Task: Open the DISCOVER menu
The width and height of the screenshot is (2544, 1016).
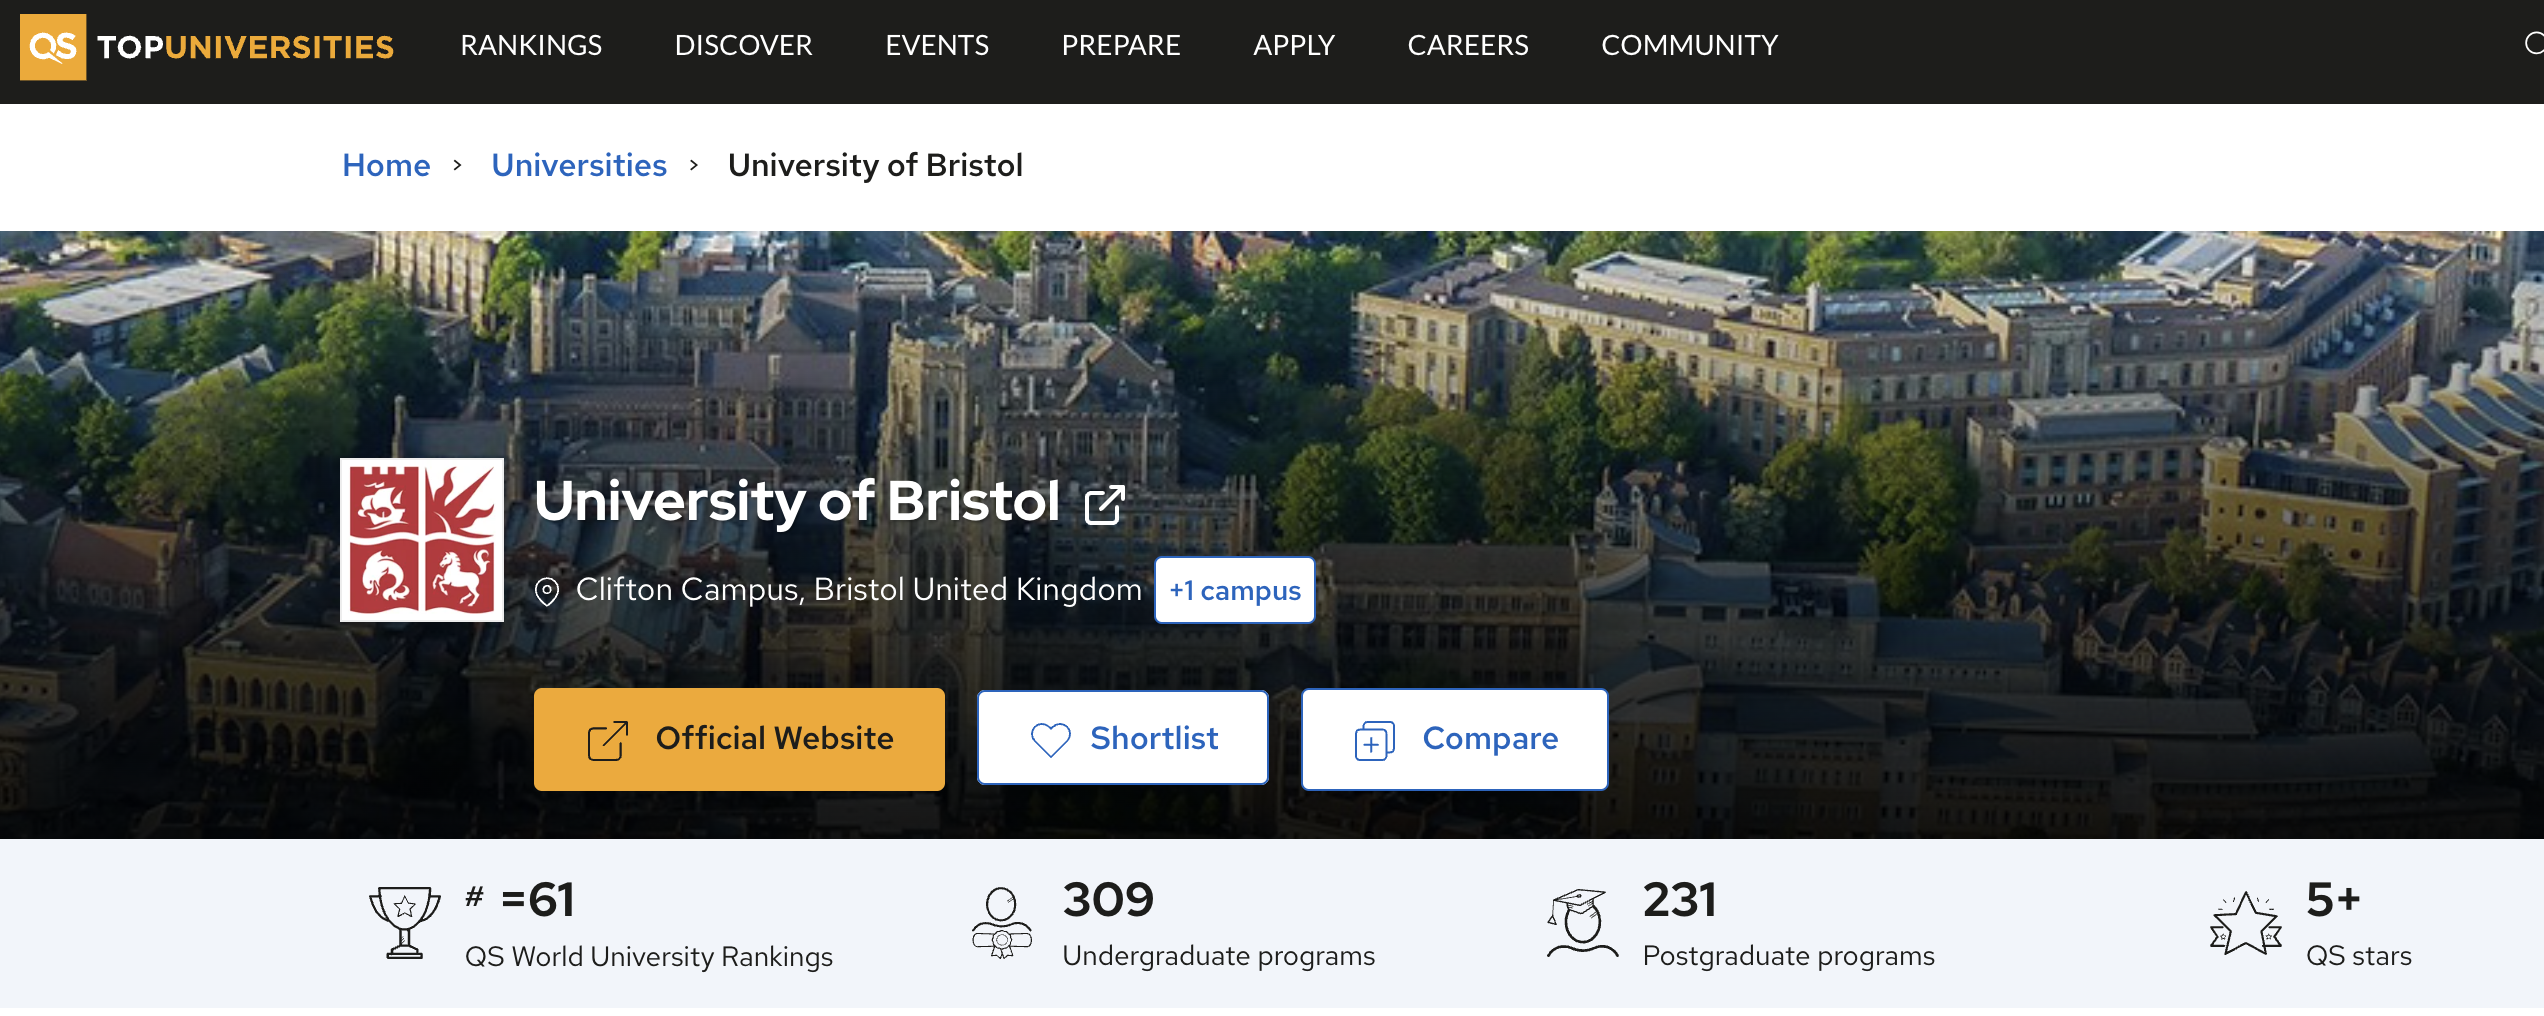Action: click(744, 45)
